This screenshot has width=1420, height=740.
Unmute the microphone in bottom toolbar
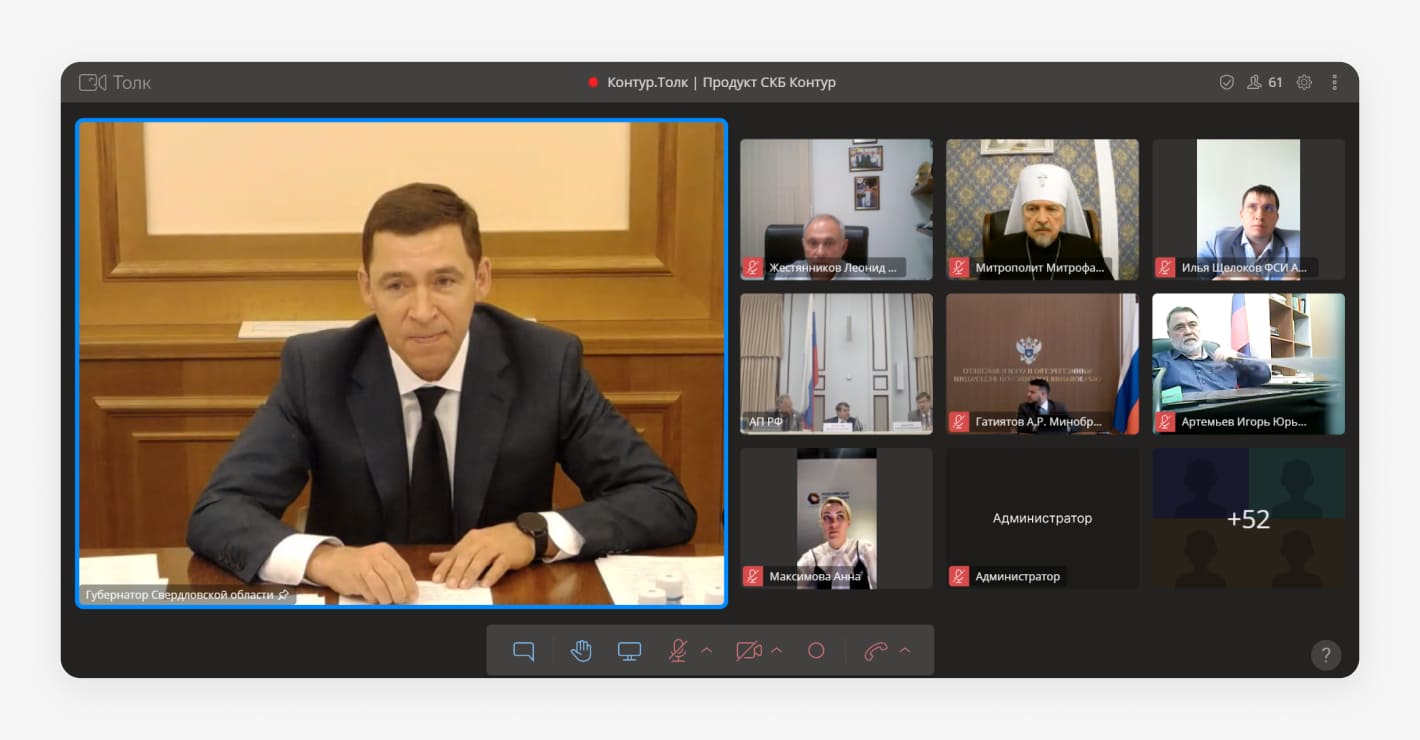pos(677,651)
